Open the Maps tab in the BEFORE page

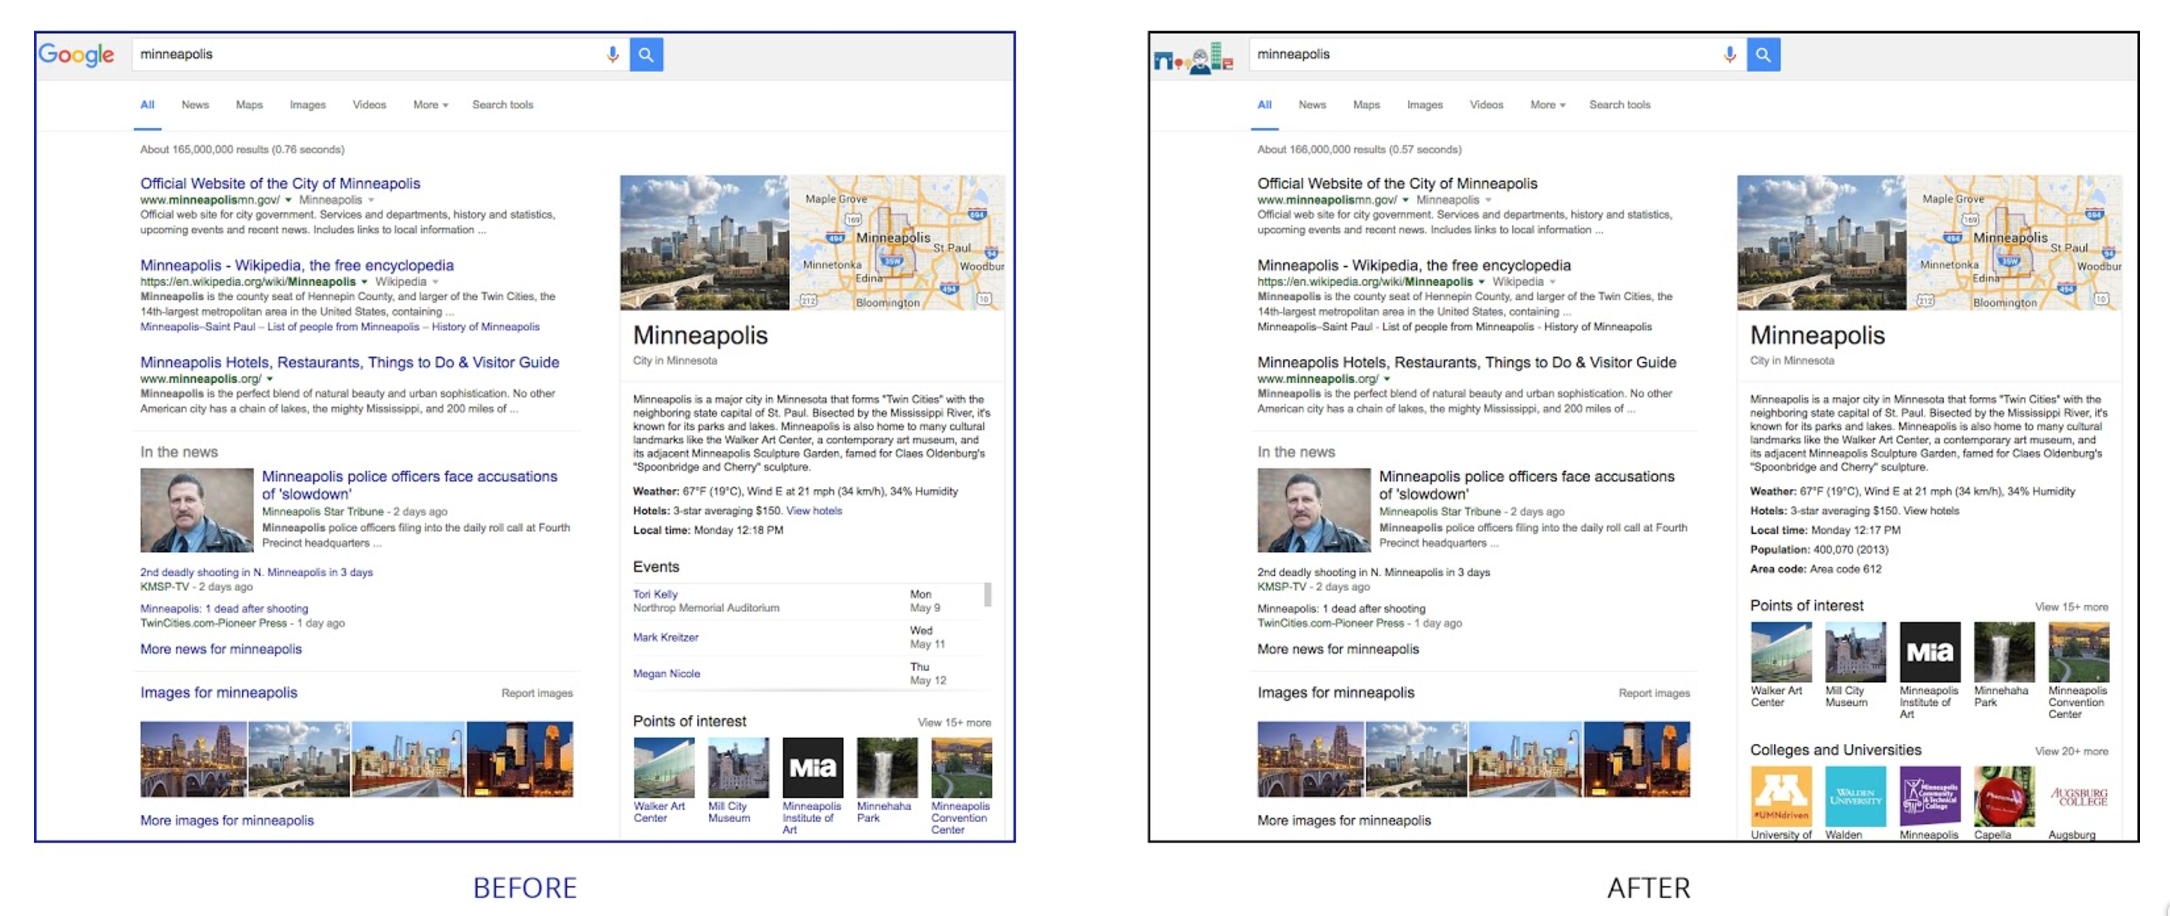249,105
